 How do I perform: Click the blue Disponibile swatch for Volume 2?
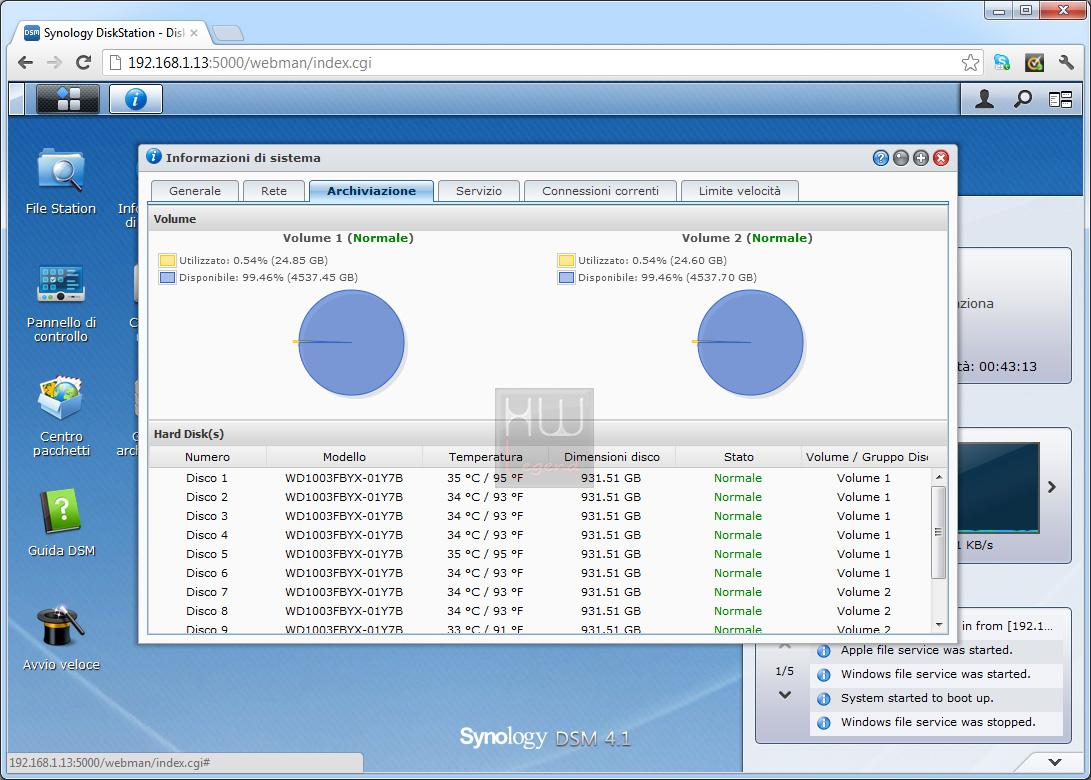point(566,278)
